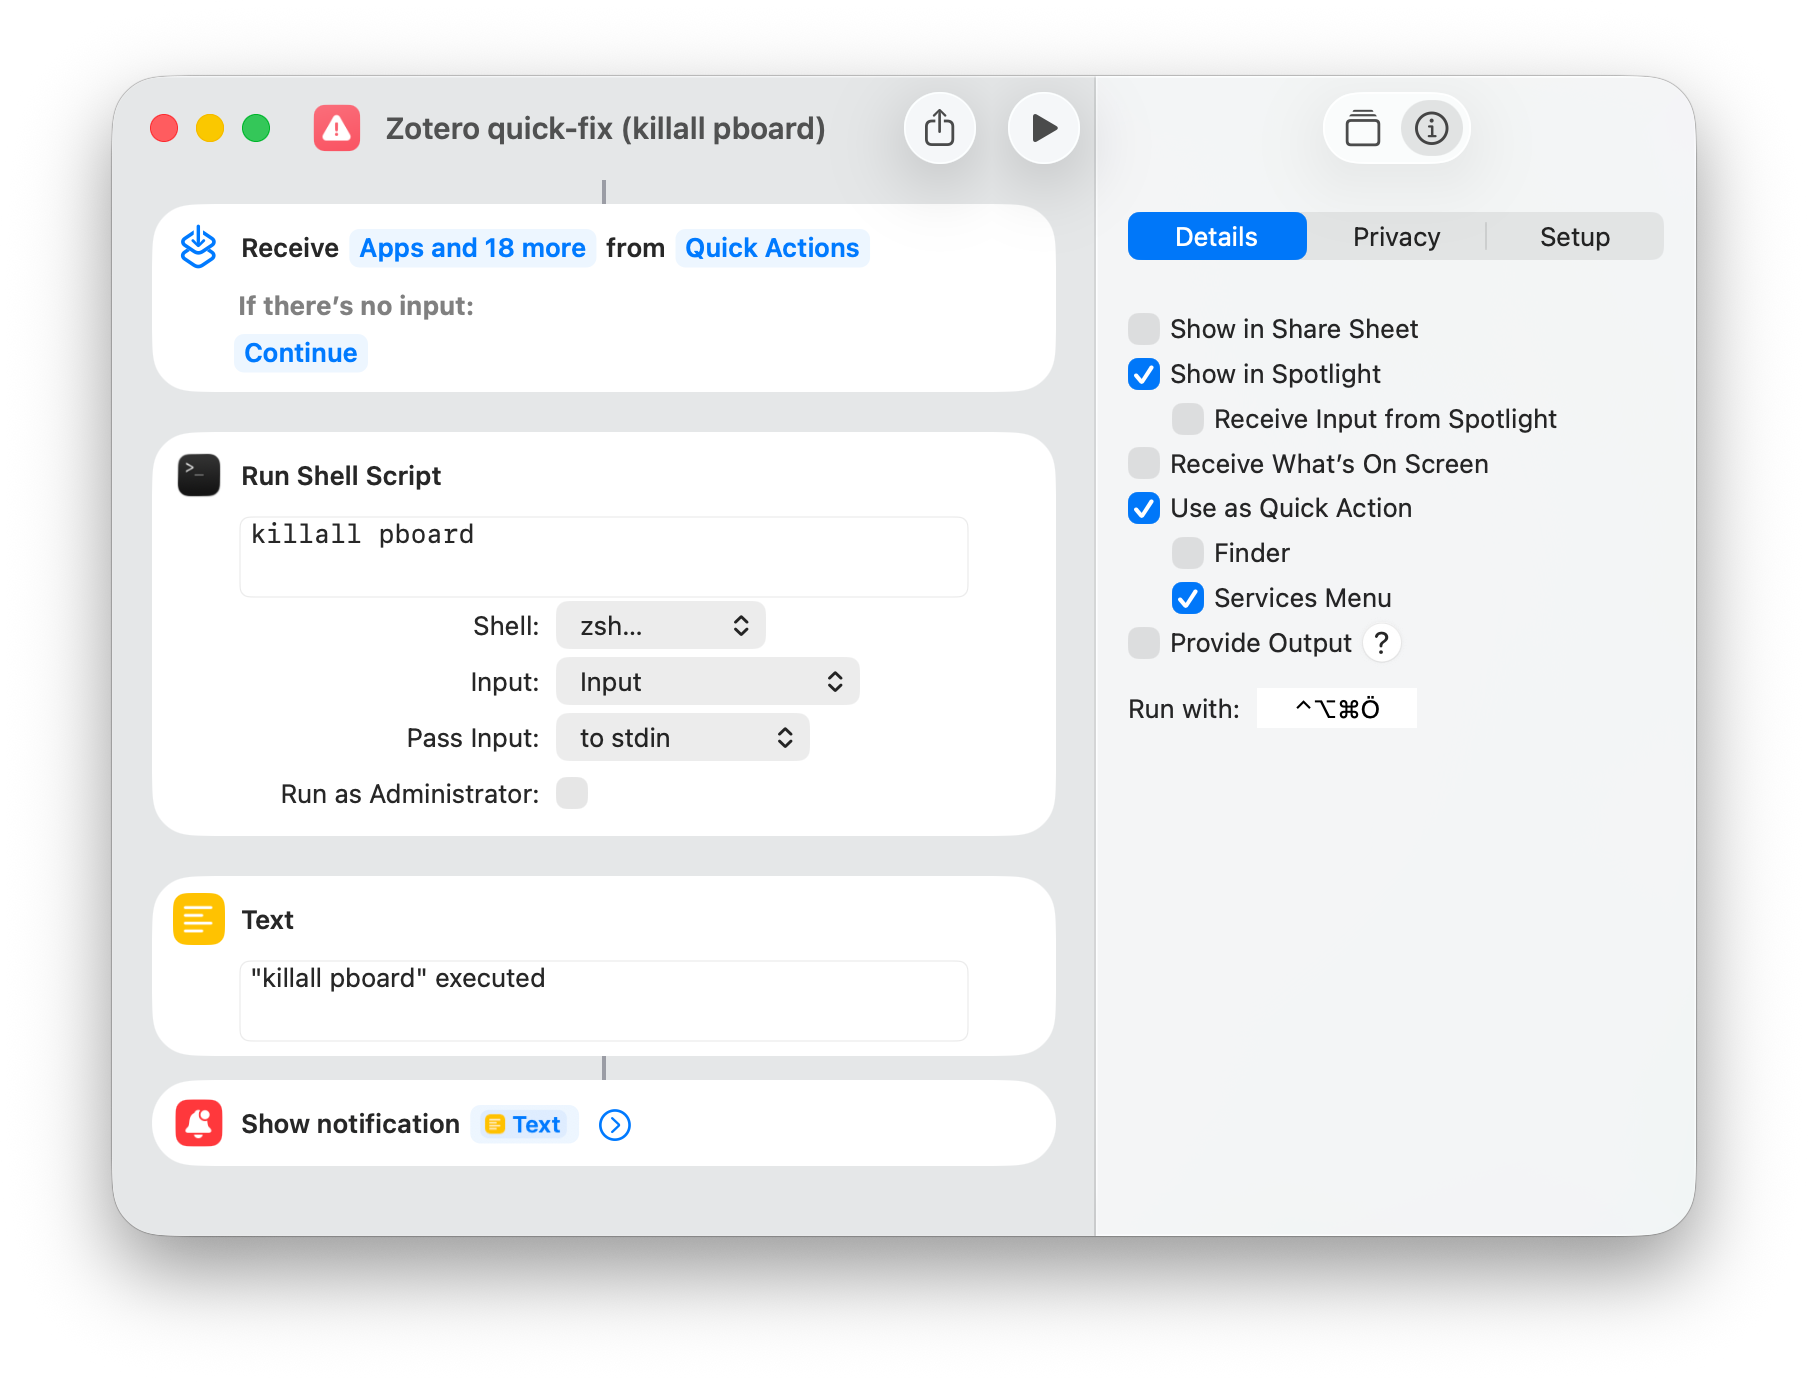Click the green zoom window button
Viewport: 1808px width, 1384px height.
[256, 128]
